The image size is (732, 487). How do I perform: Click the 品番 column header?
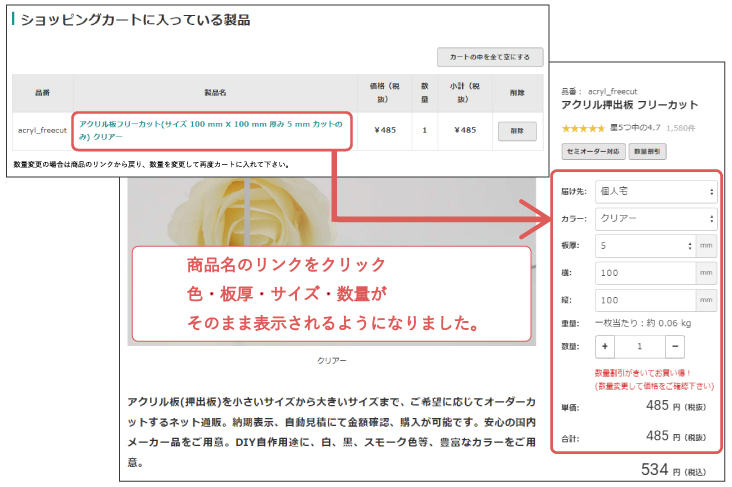tap(42, 92)
